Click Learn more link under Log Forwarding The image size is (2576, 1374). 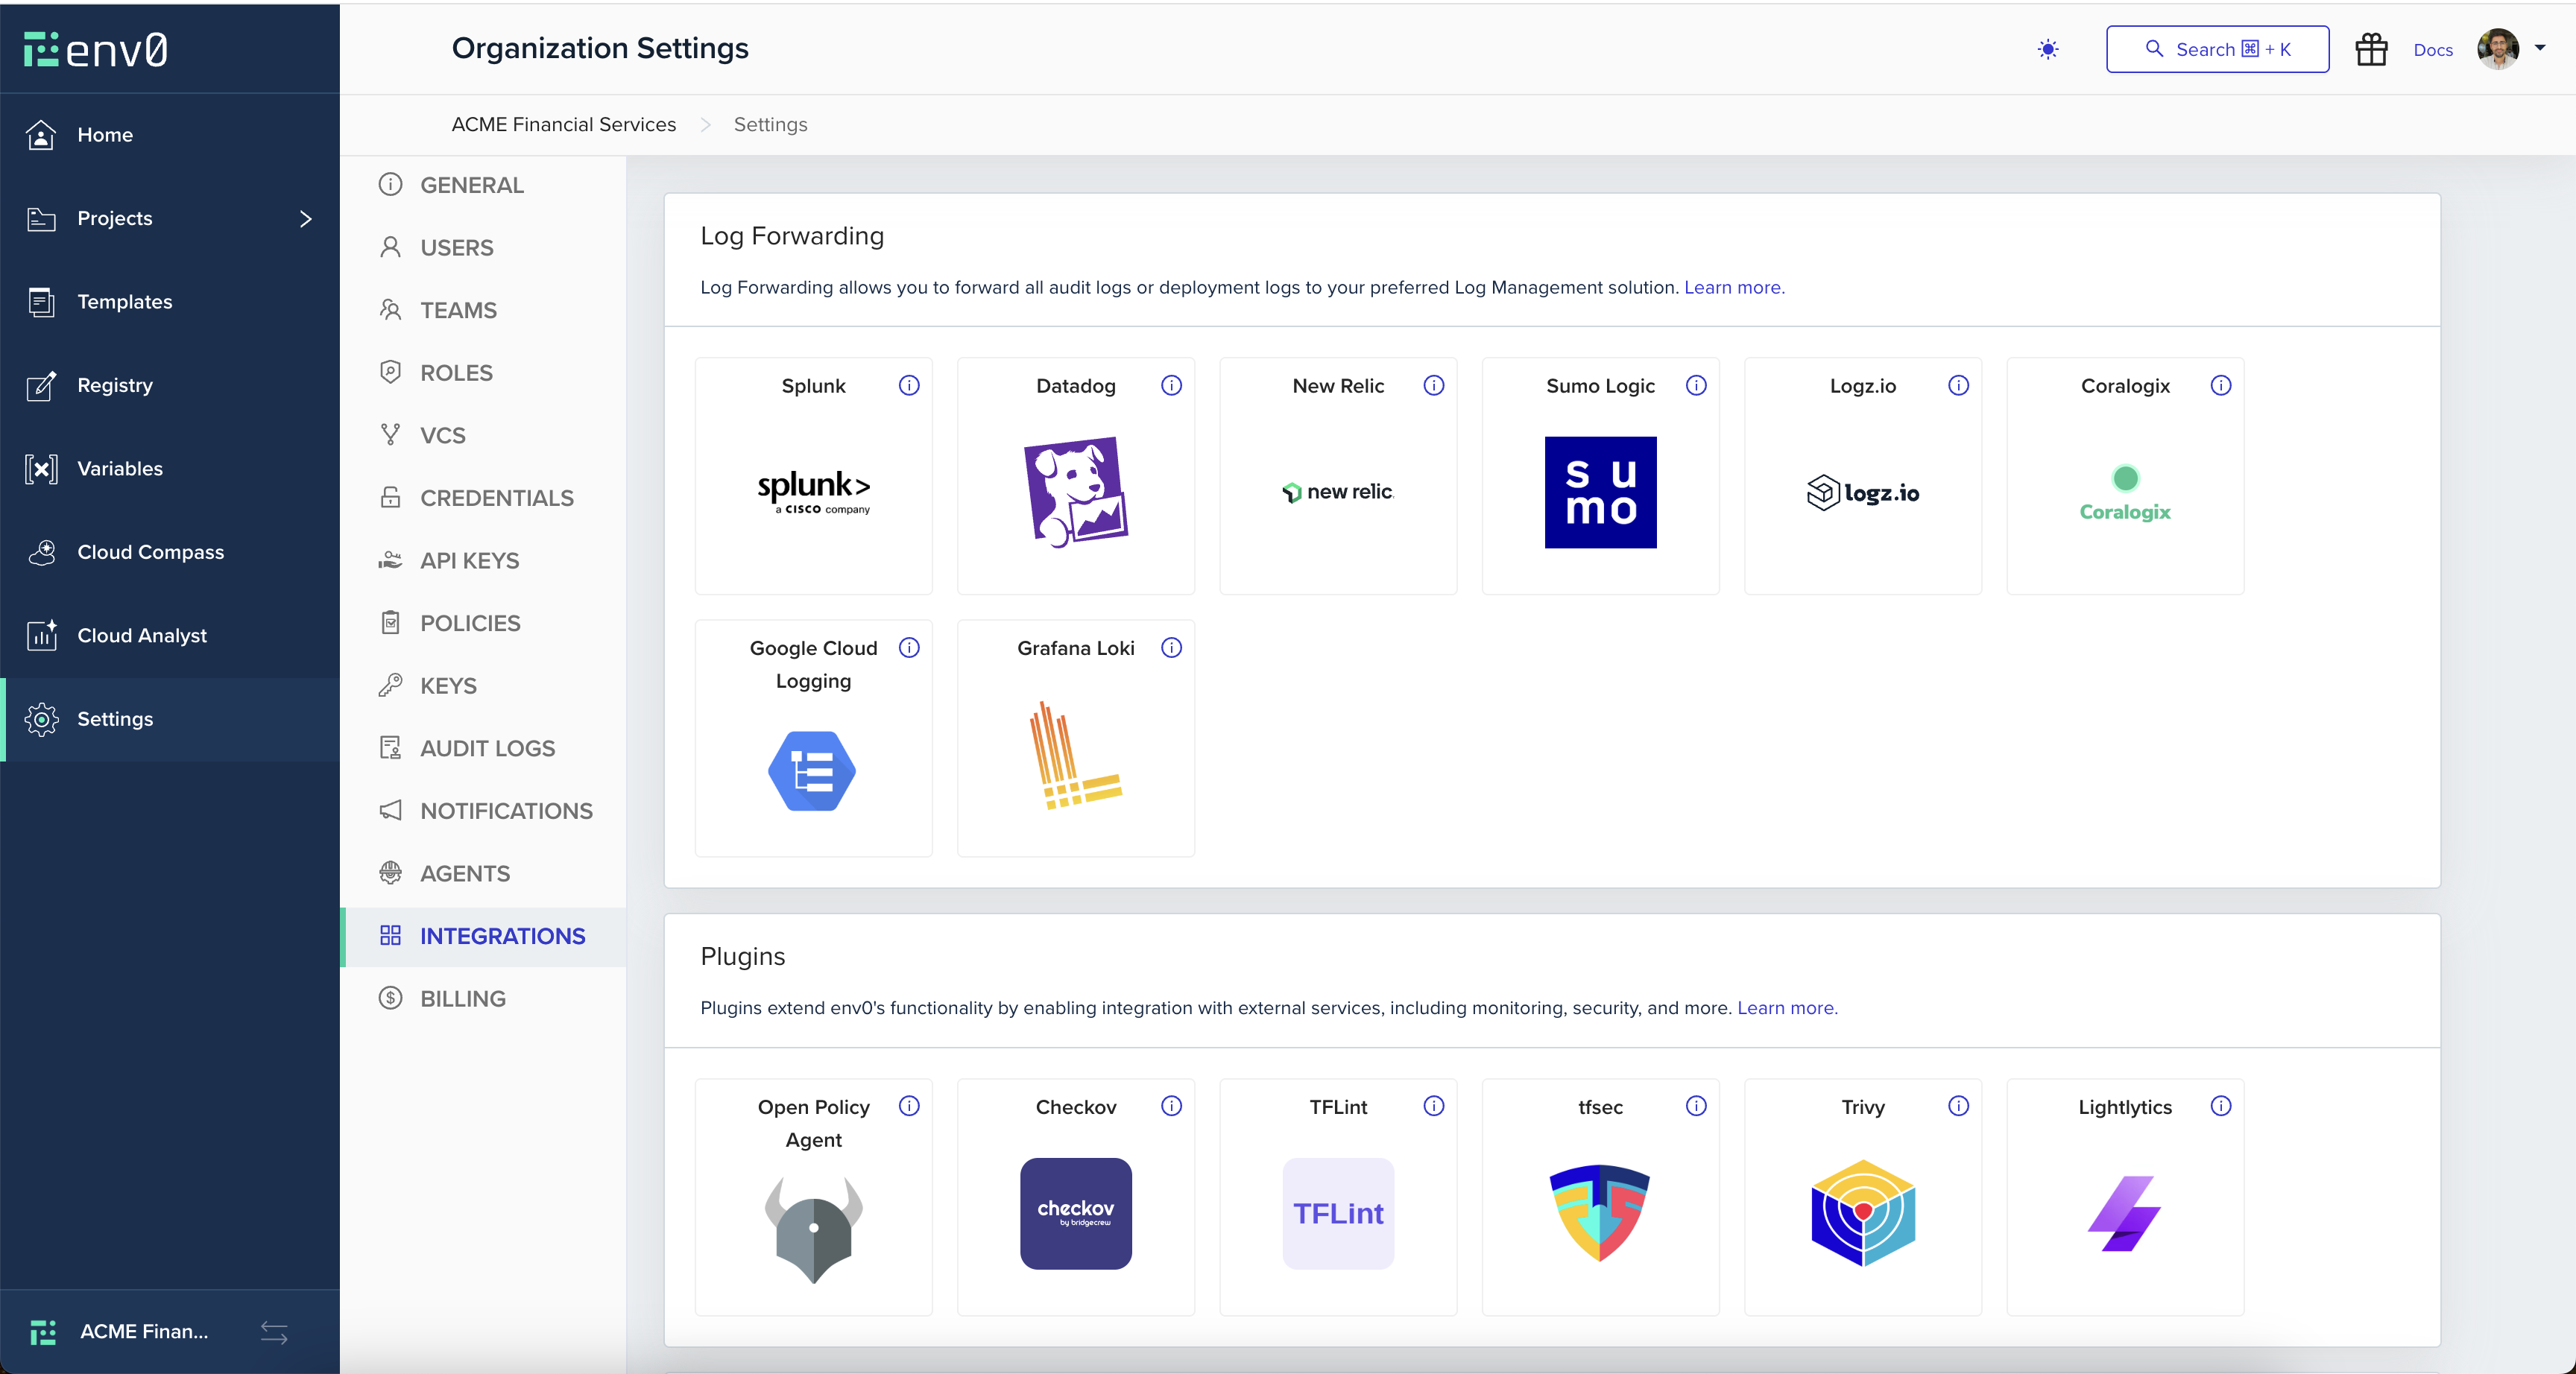[x=1733, y=287]
